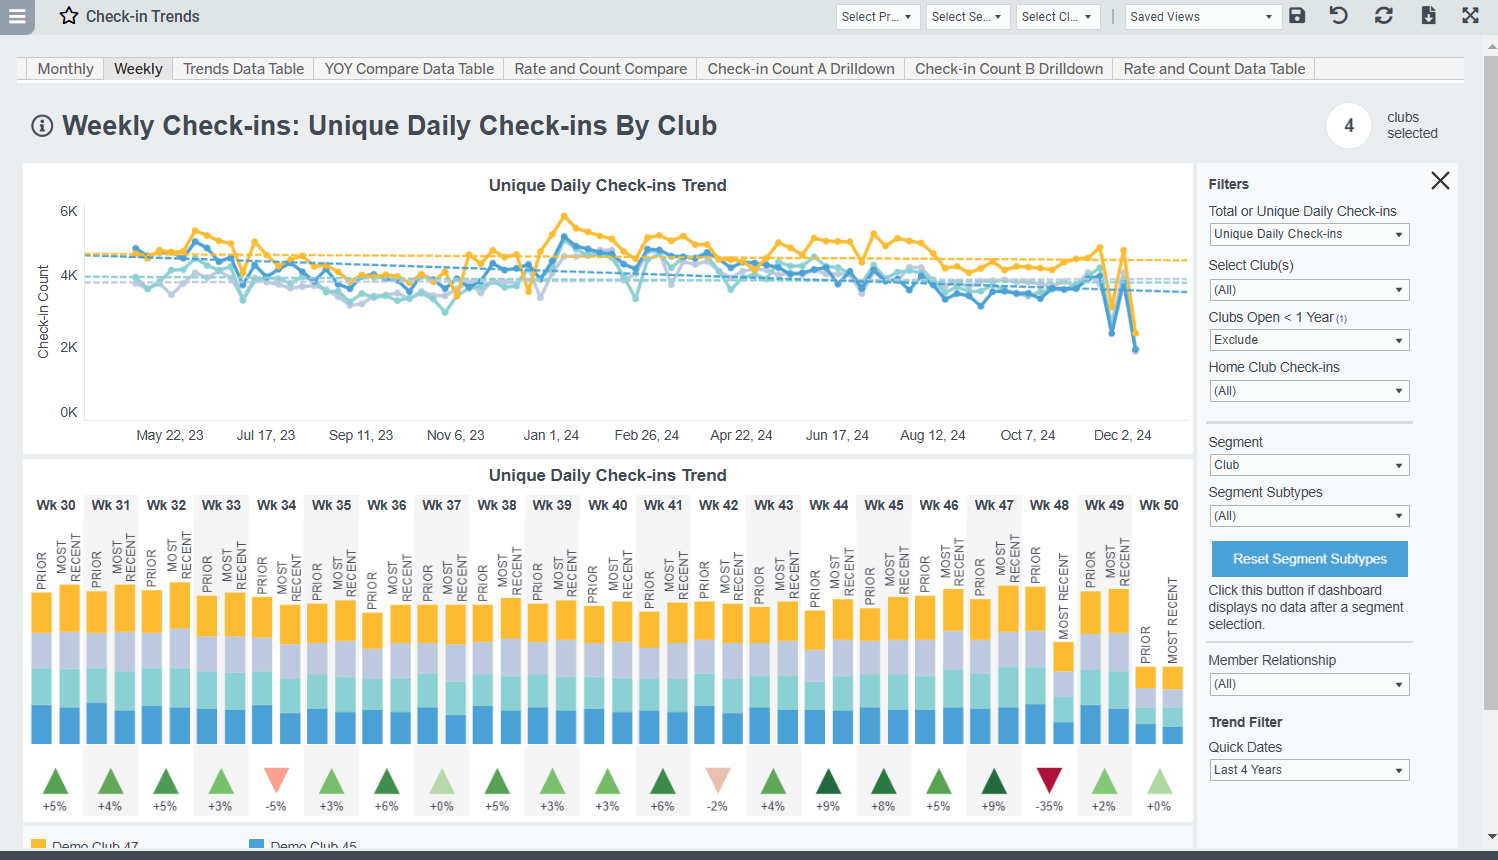1498x860 pixels.
Task: Open the Rate and Count Compare tab
Action: (600, 68)
